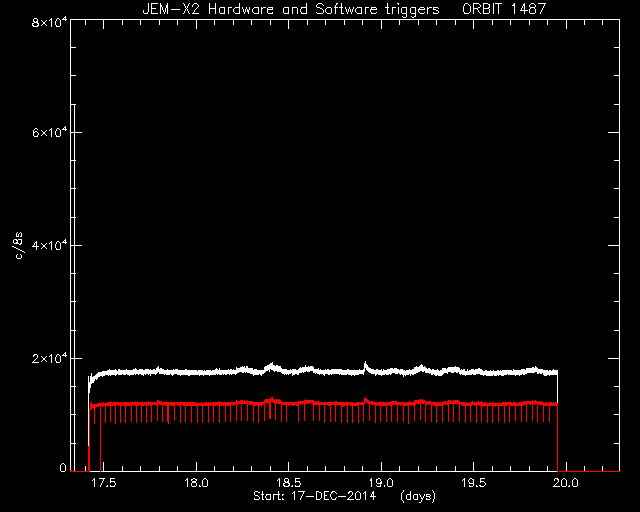This screenshot has height=512, width=640.
Task: Click the 19.5 x-axis tick label
Action: (473, 483)
